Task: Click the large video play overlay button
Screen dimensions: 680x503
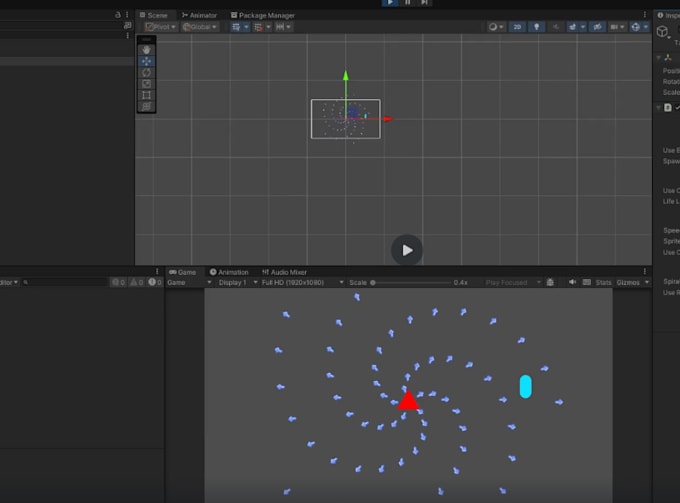Action: pyautogui.click(x=406, y=250)
